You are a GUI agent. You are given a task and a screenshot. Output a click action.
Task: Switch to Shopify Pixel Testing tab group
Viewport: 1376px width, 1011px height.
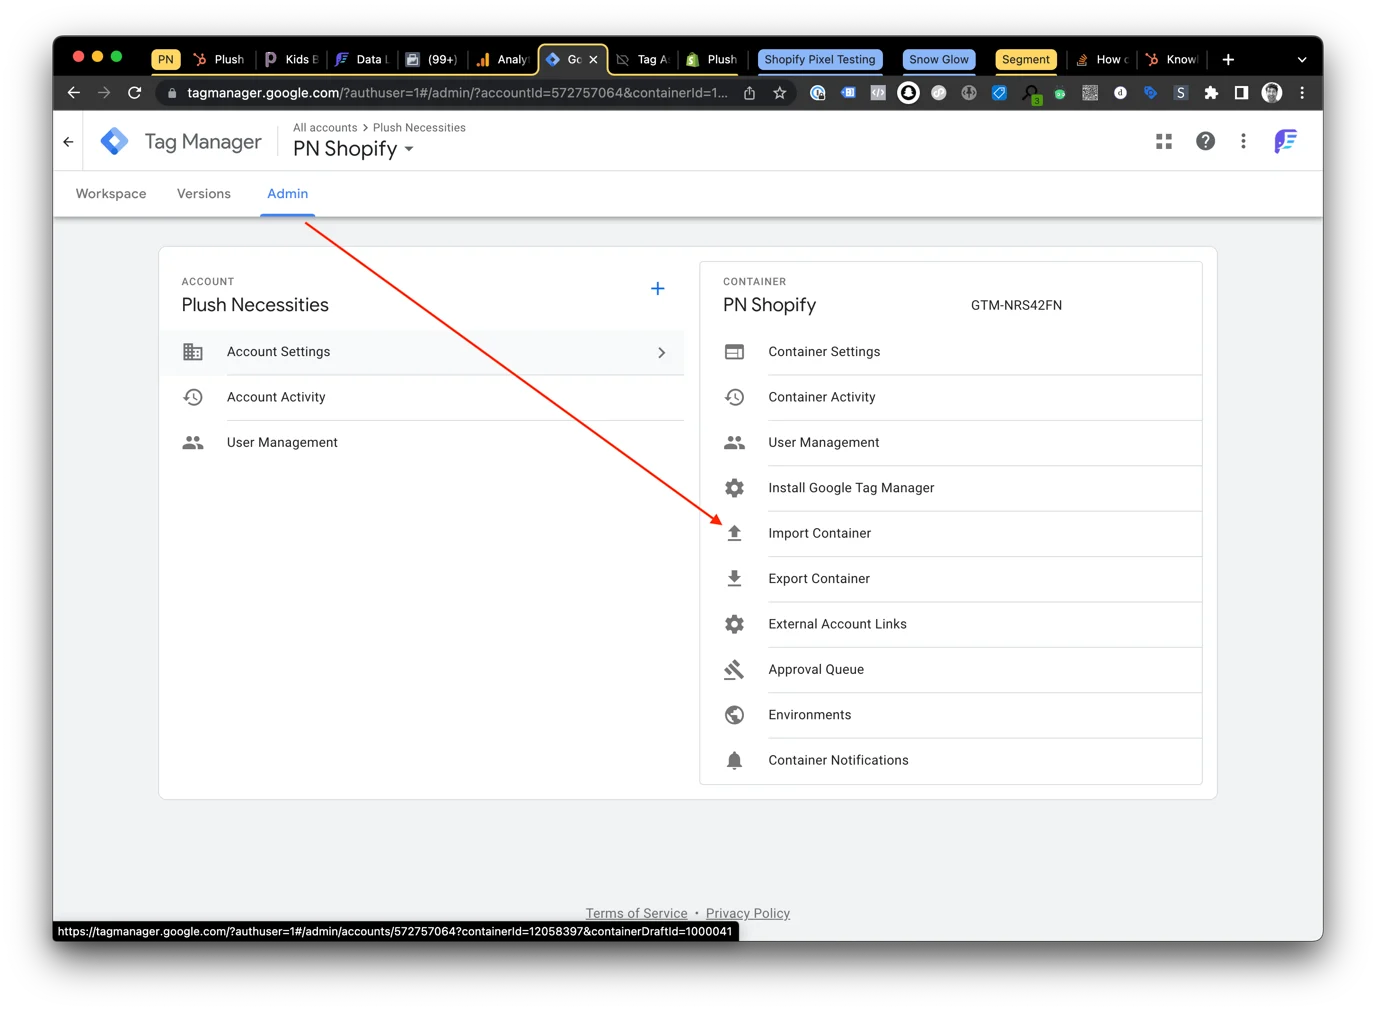(x=820, y=59)
